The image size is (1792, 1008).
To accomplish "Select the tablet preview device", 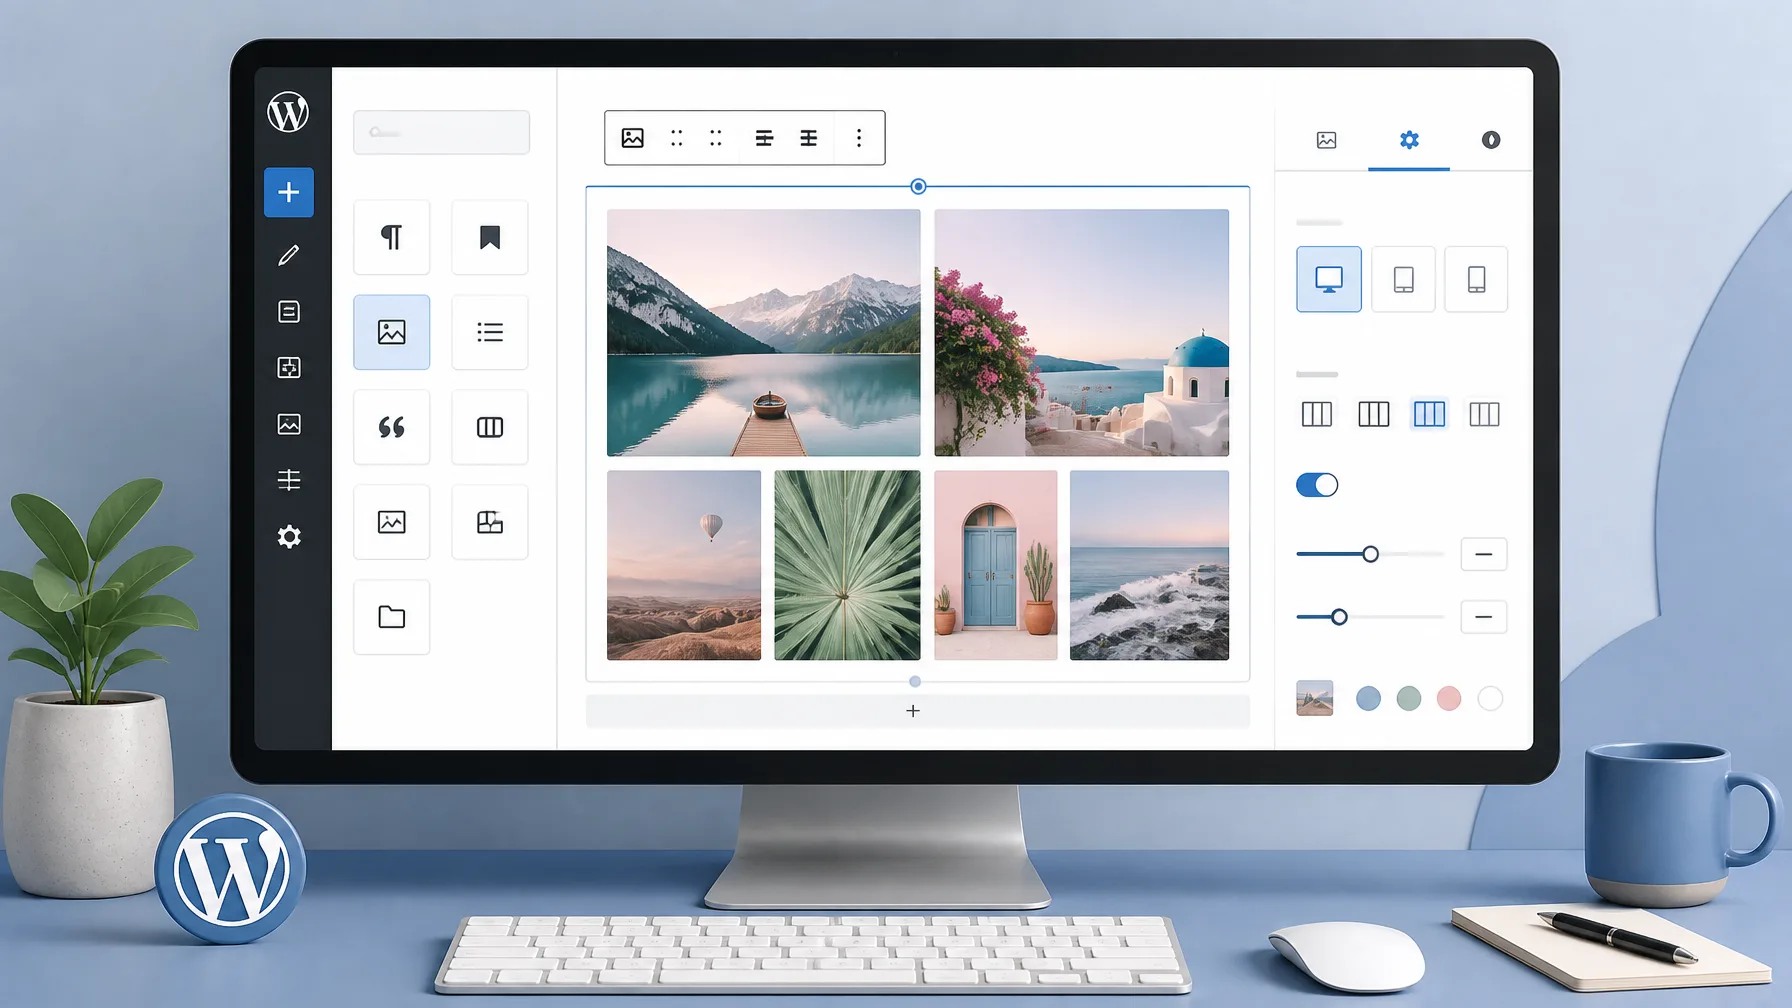I will pyautogui.click(x=1404, y=279).
